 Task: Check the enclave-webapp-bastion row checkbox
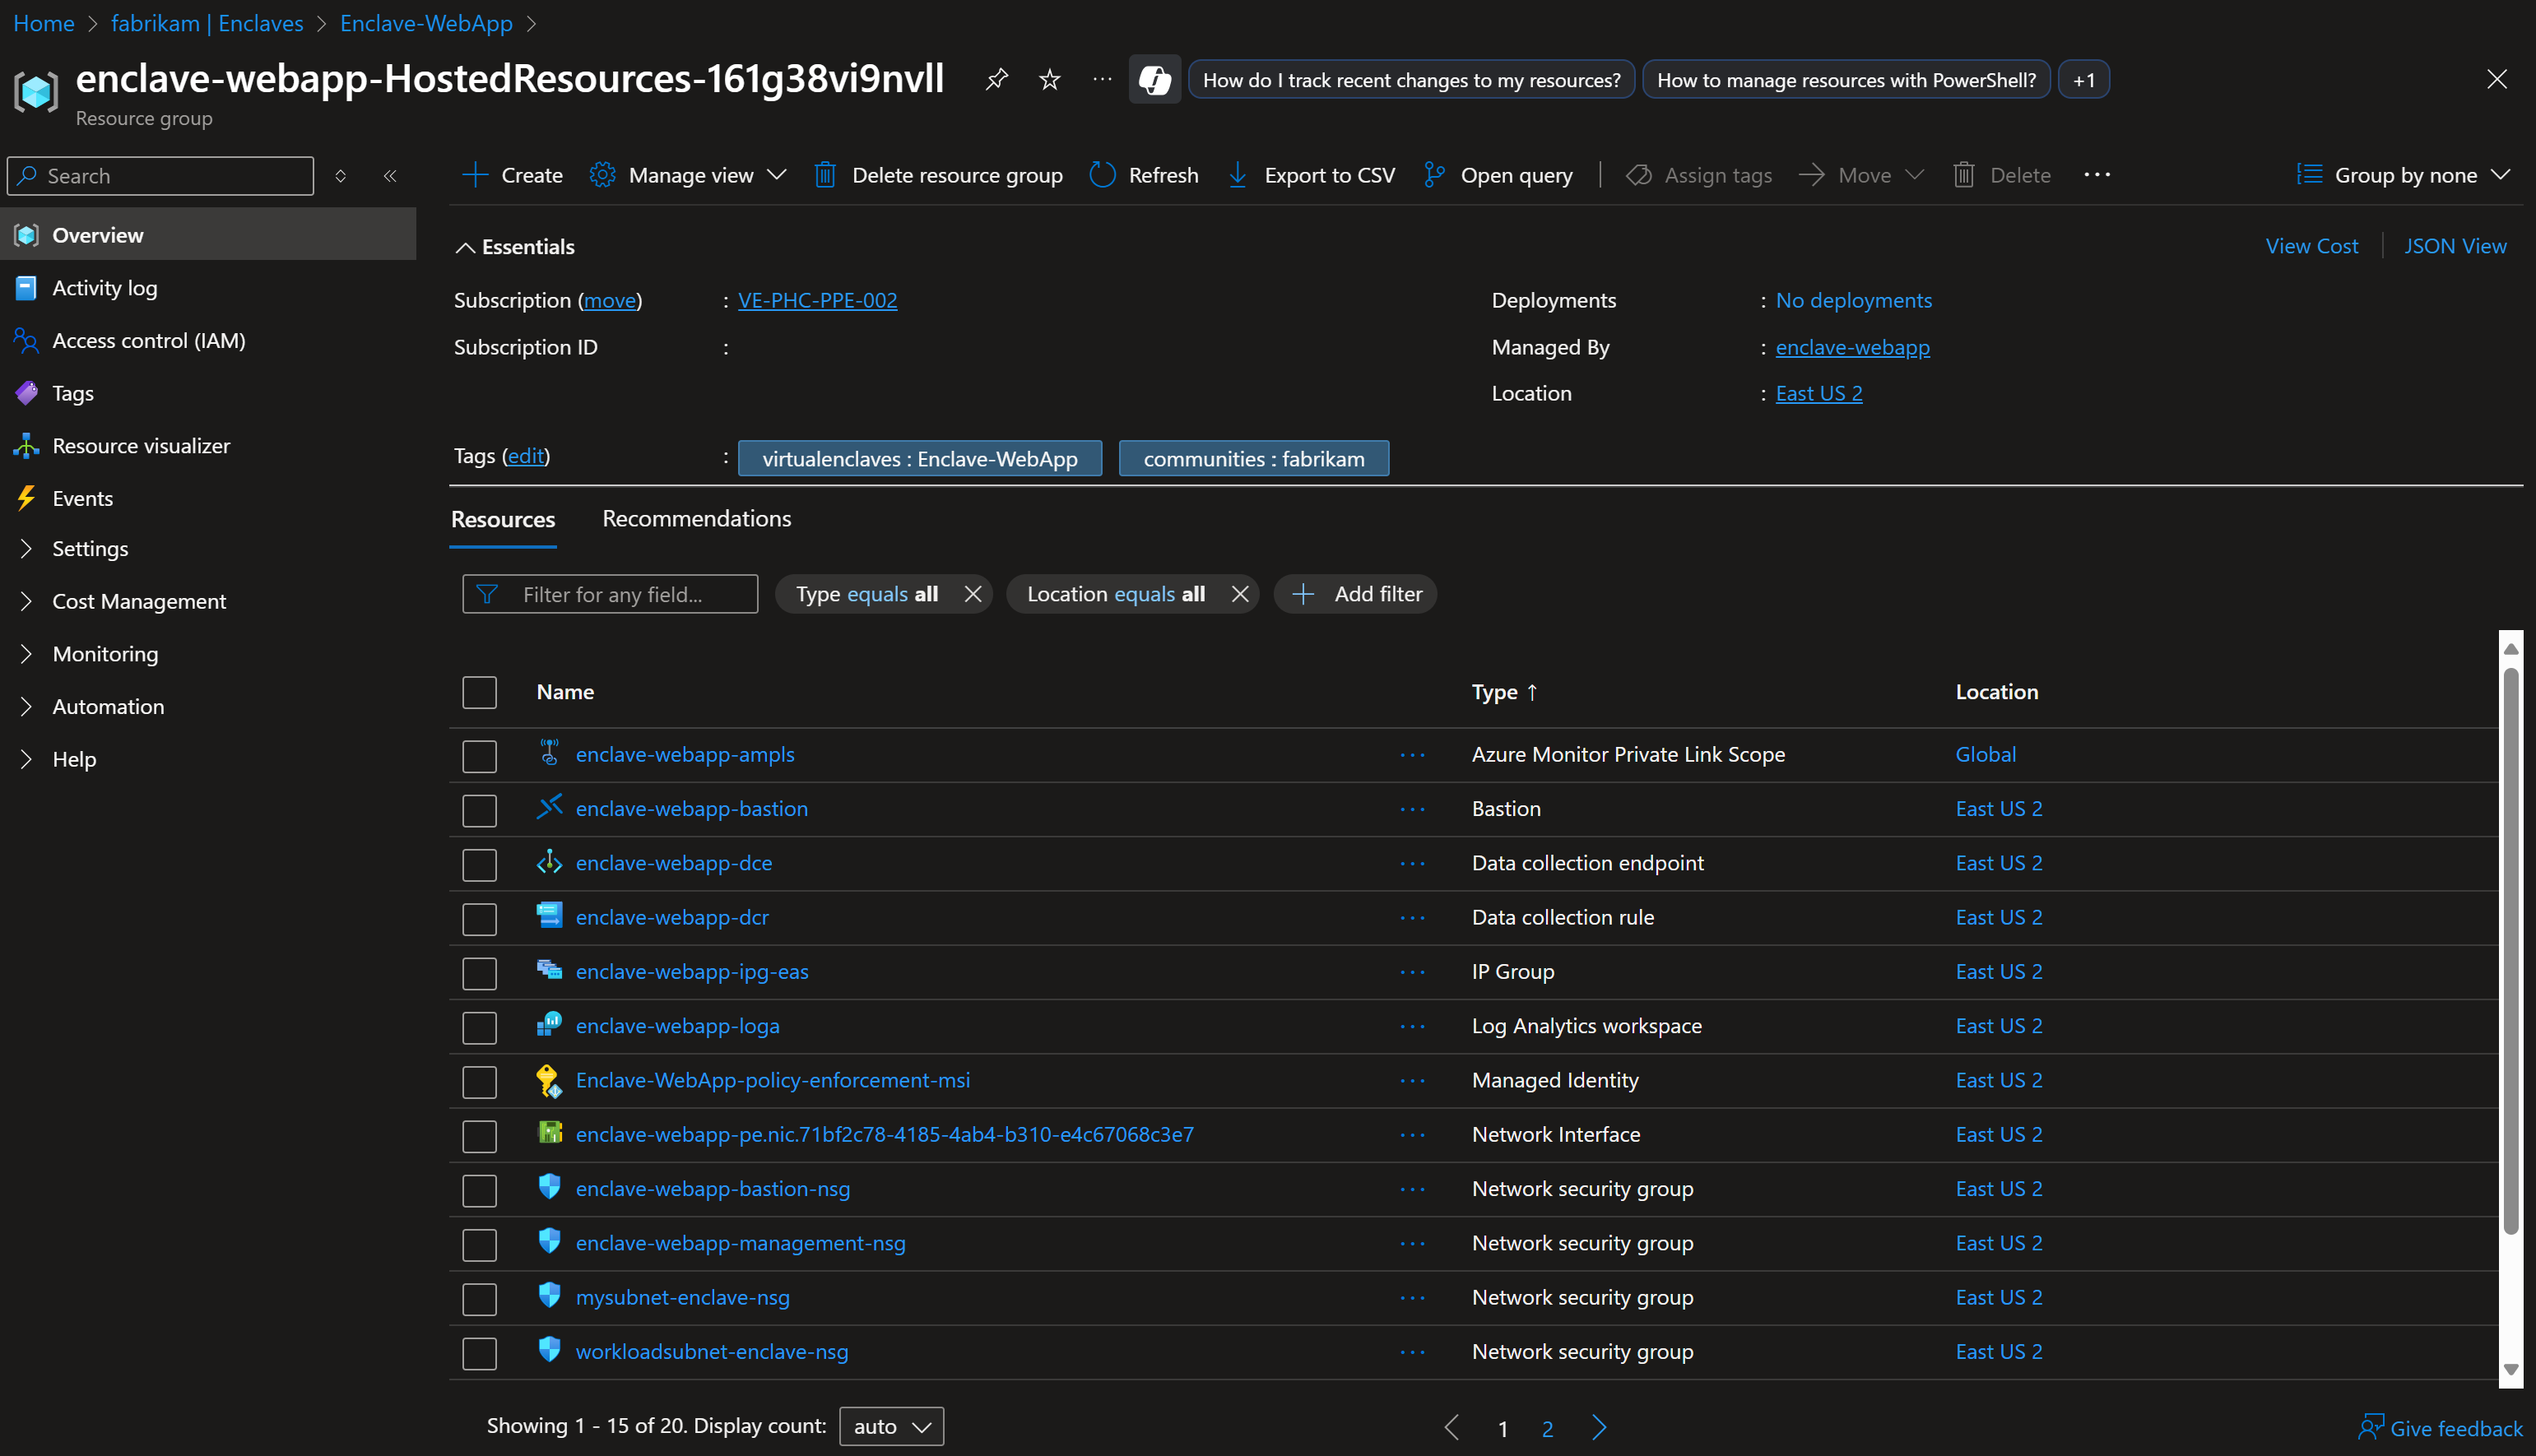tap(479, 810)
